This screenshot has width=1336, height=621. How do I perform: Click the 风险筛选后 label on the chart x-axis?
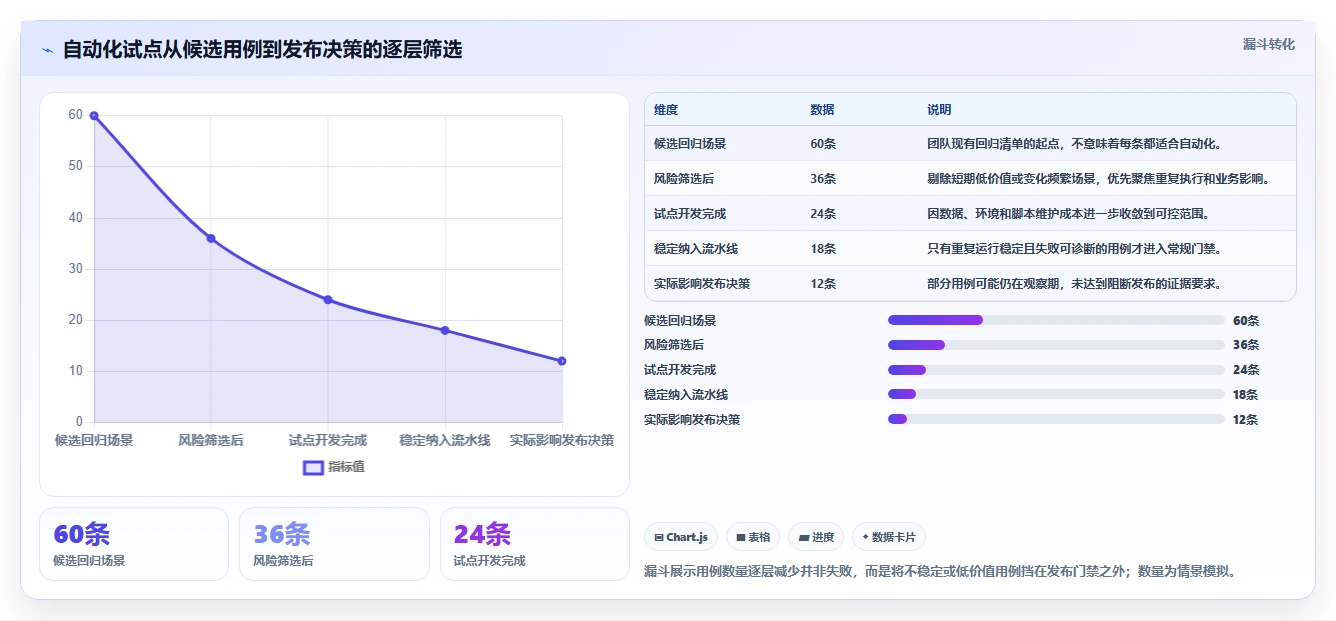[x=211, y=440]
